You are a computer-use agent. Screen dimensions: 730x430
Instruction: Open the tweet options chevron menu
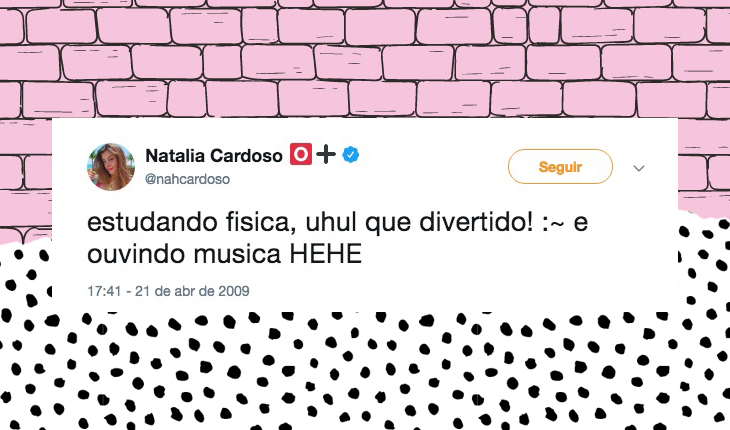pyautogui.click(x=639, y=168)
